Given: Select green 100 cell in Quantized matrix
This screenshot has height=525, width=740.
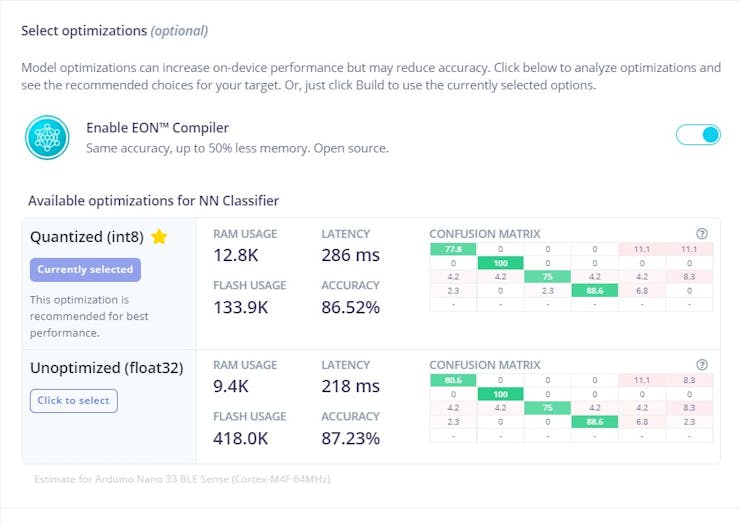Looking at the screenshot, I should pos(500,263).
